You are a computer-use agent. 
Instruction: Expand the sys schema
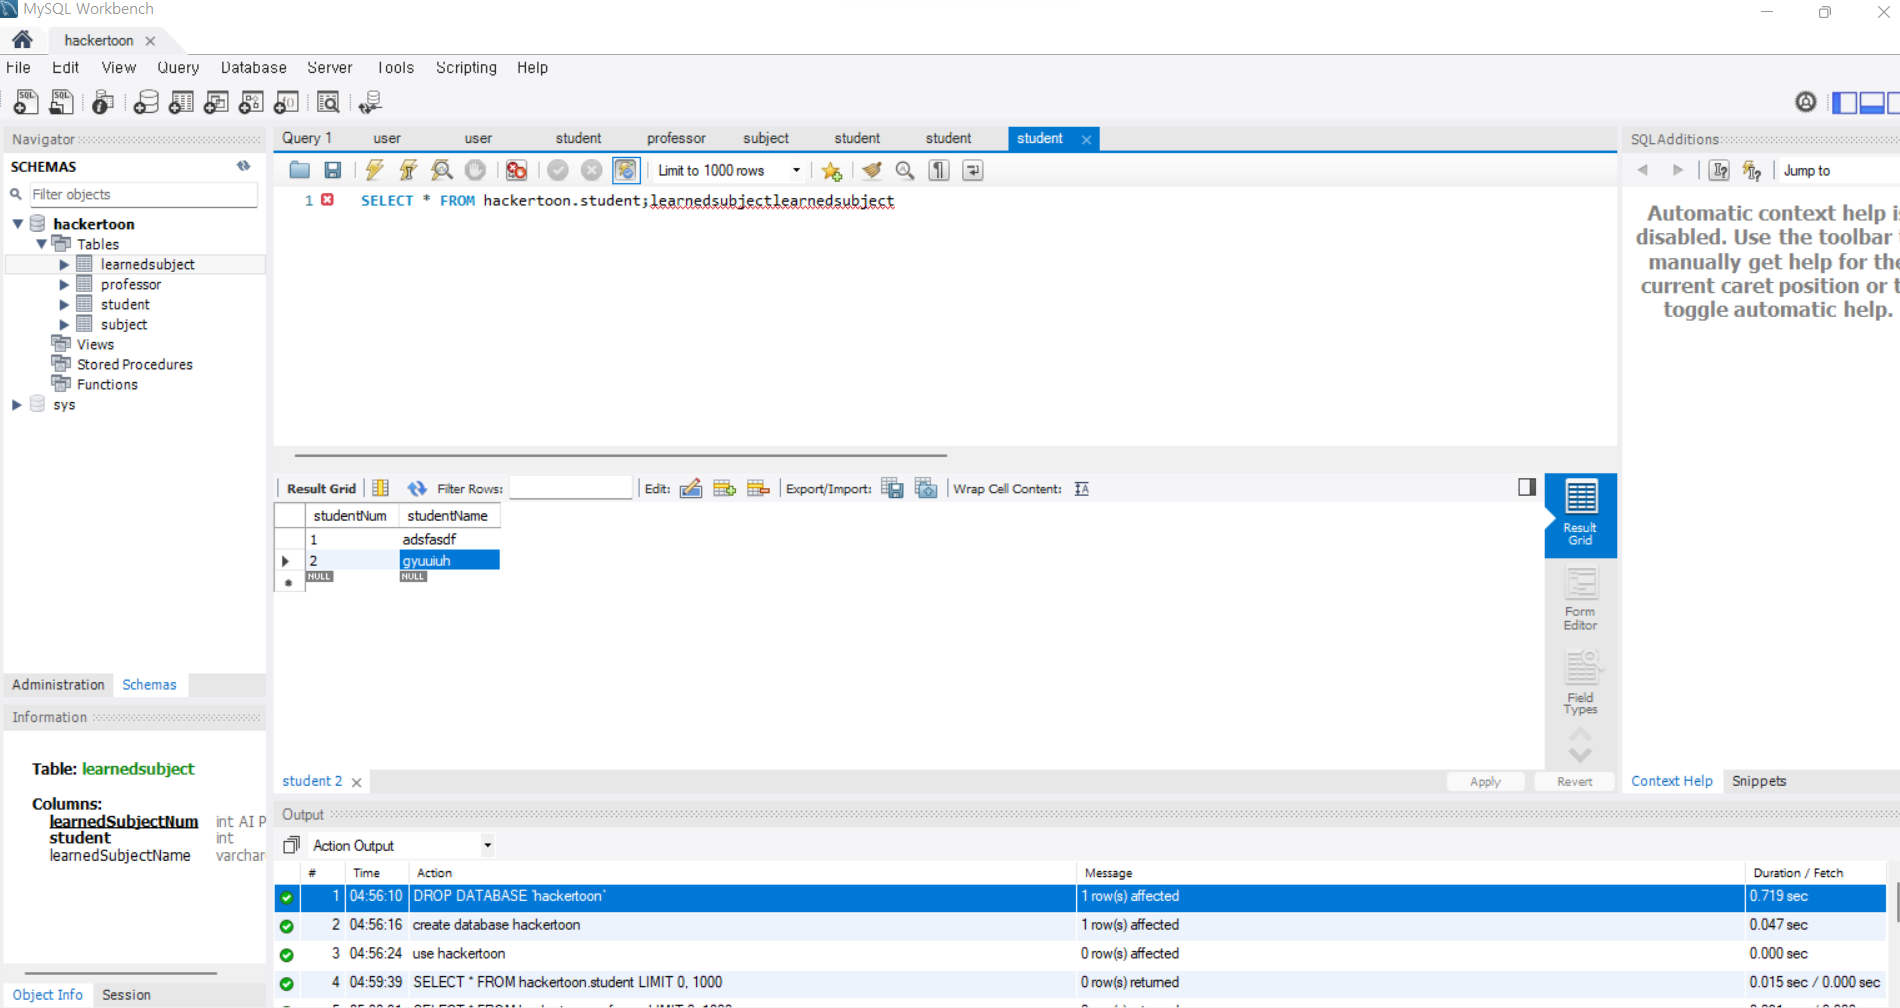click(x=17, y=404)
